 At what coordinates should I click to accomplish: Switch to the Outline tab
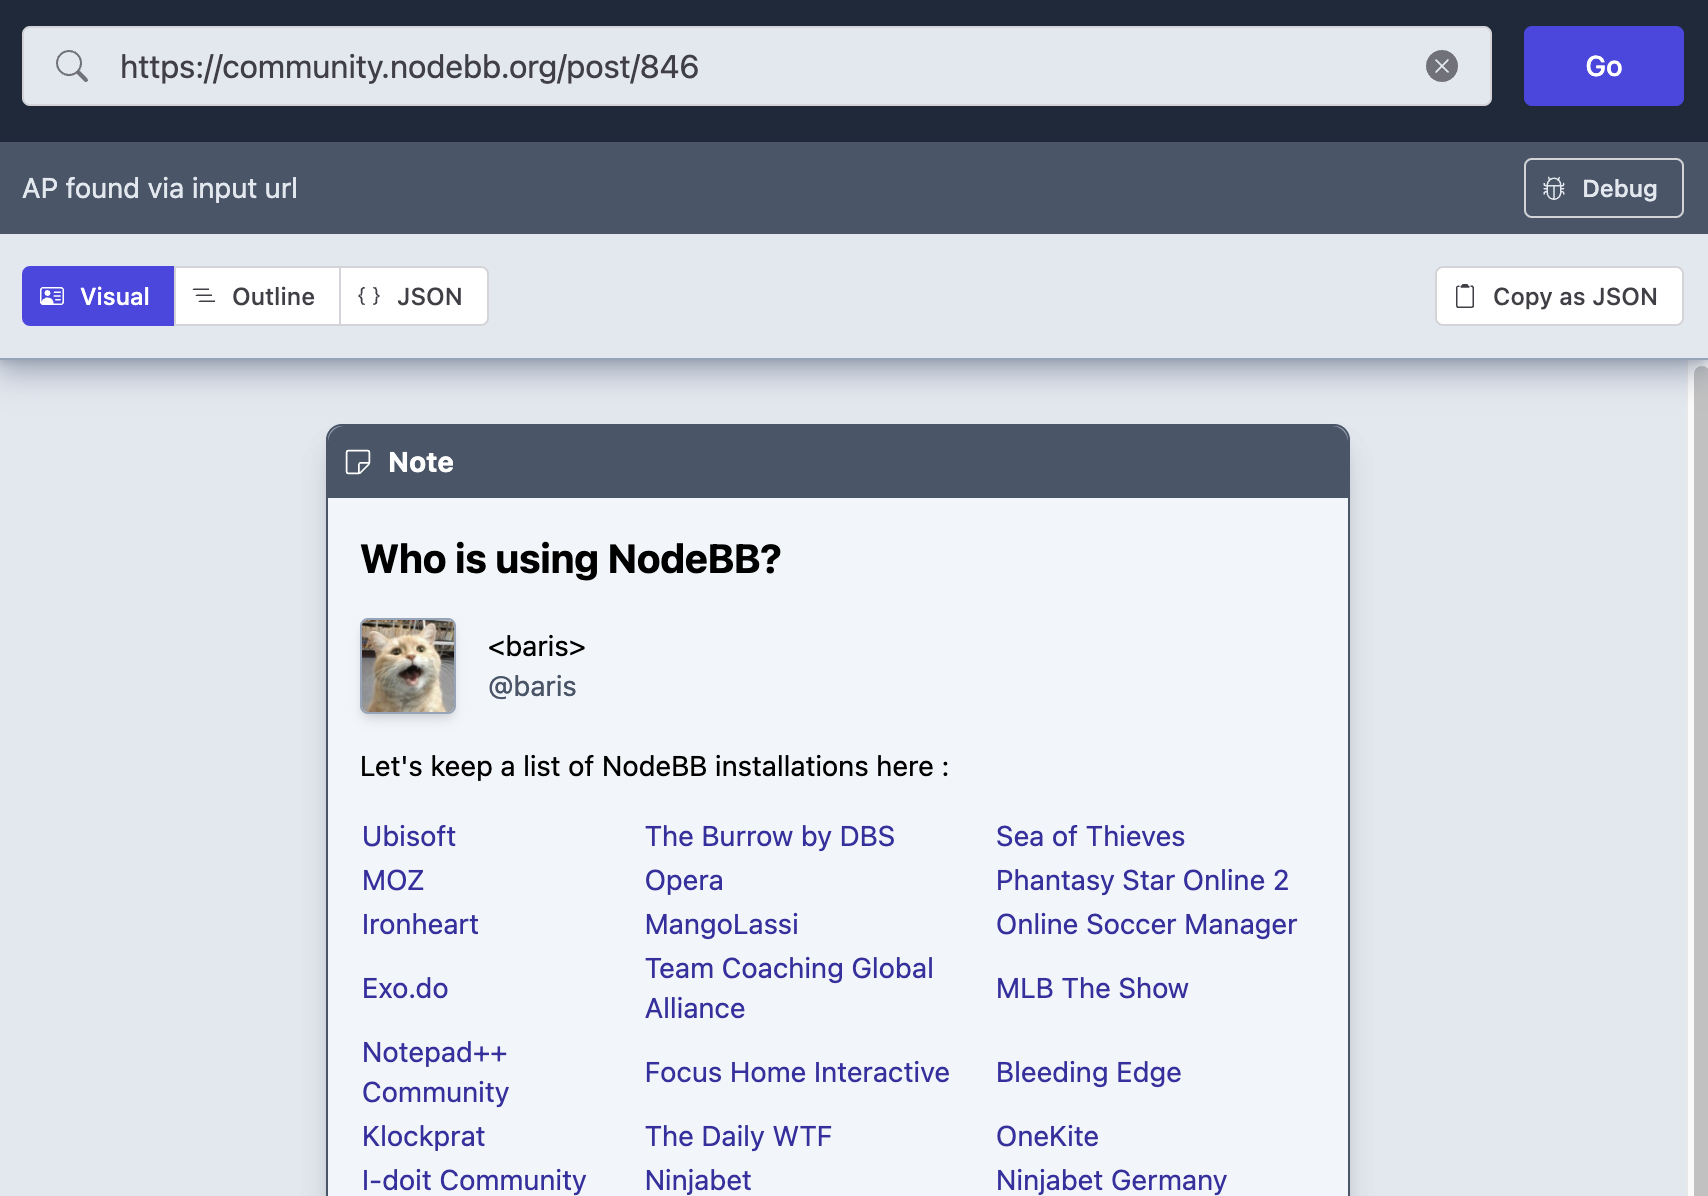point(257,296)
